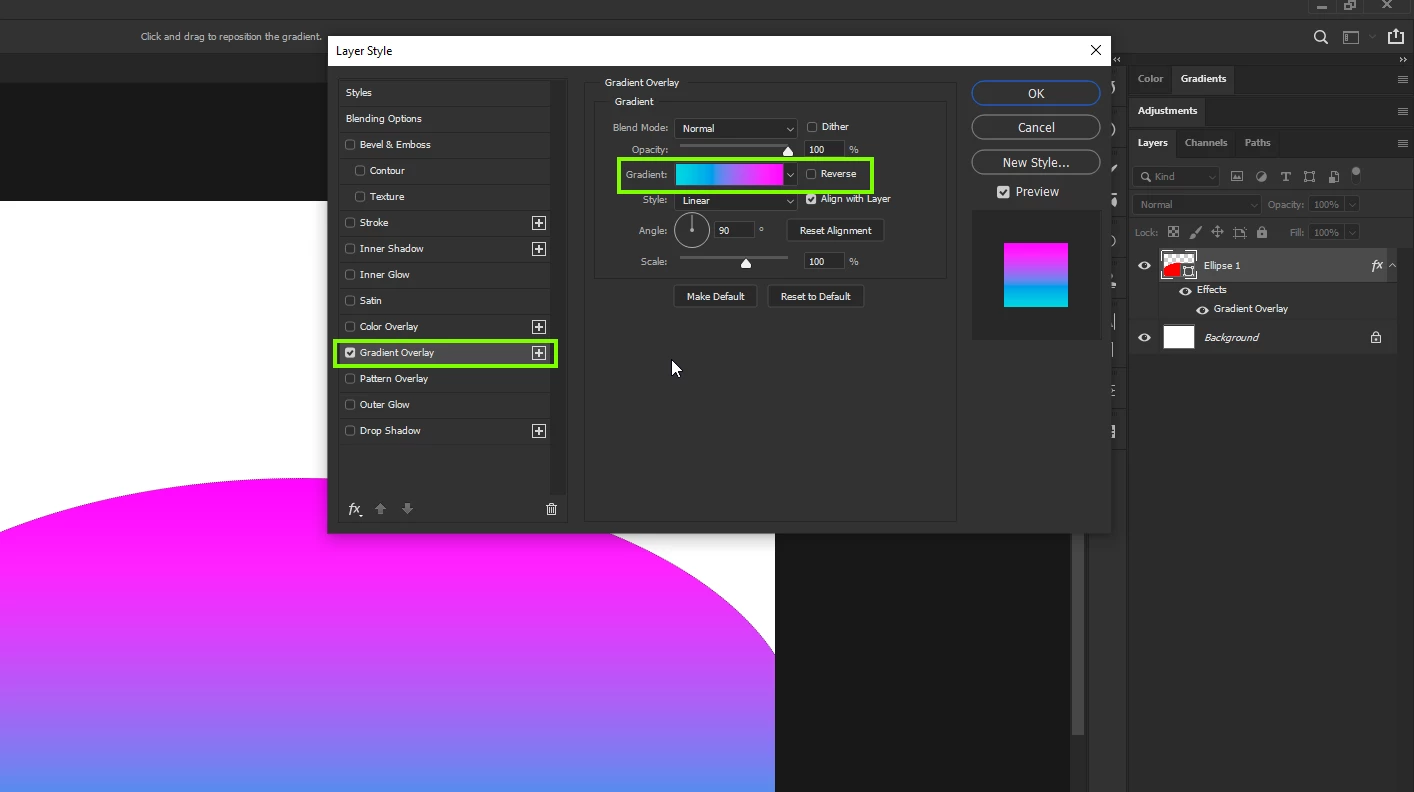1414x792 pixels.
Task: Open the fx menu at the bottom of the styles list
Action: pyautogui.click(x=355, y=509)
